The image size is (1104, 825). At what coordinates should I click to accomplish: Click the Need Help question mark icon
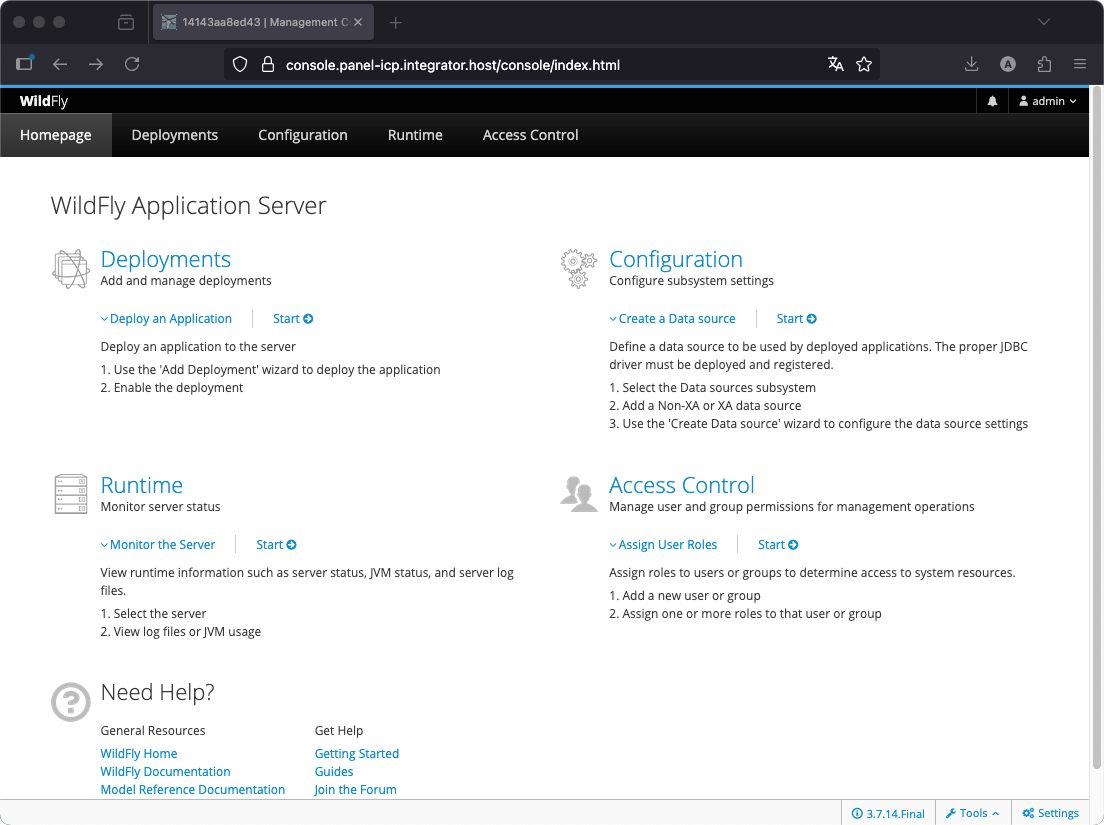71,702
